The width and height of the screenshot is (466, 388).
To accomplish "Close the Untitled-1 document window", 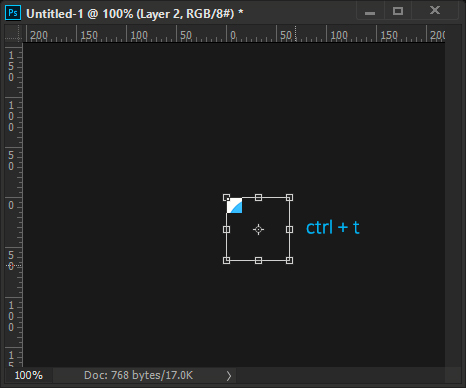I will pos(435,11).
